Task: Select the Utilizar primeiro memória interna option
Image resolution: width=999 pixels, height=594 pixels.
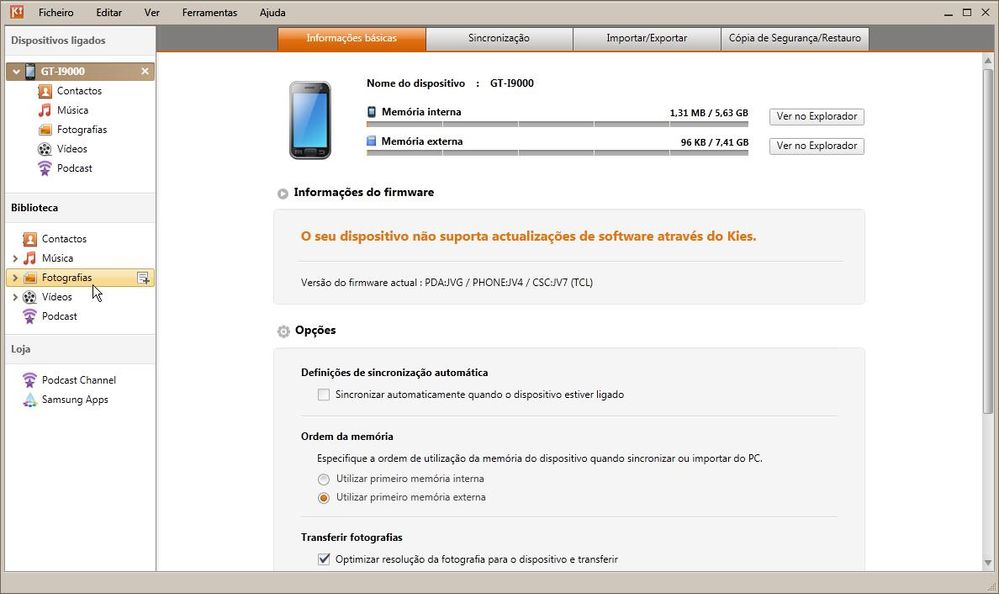Action: click(x=323, y=479)
